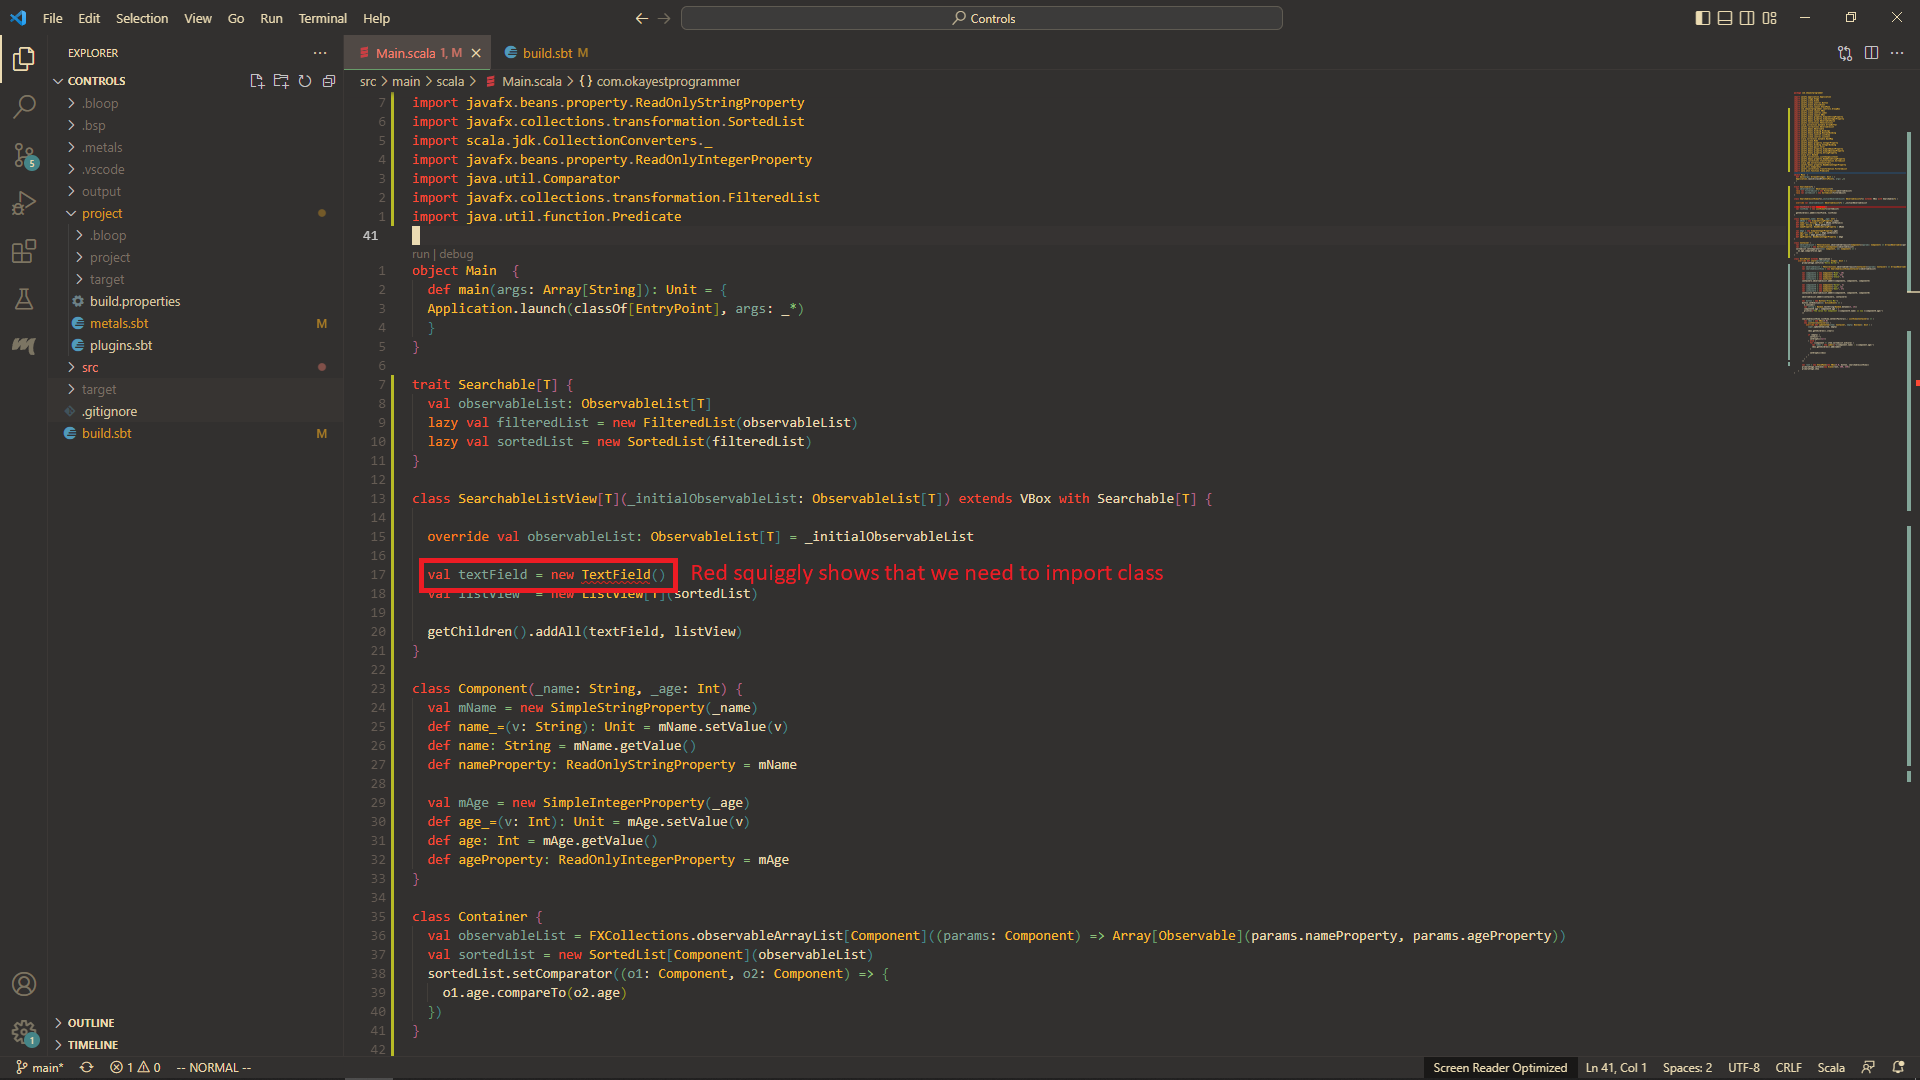Open the Terminal menu
1920x1080 pixels.
pyautogui.click(x=322, y=18)
